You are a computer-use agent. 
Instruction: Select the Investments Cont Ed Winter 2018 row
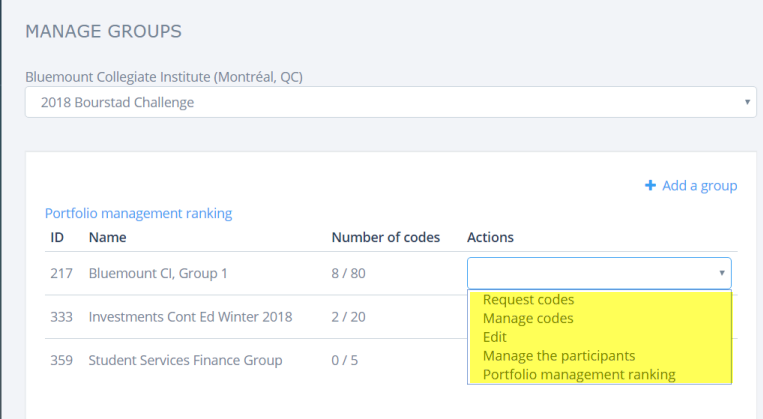(190, 317)
